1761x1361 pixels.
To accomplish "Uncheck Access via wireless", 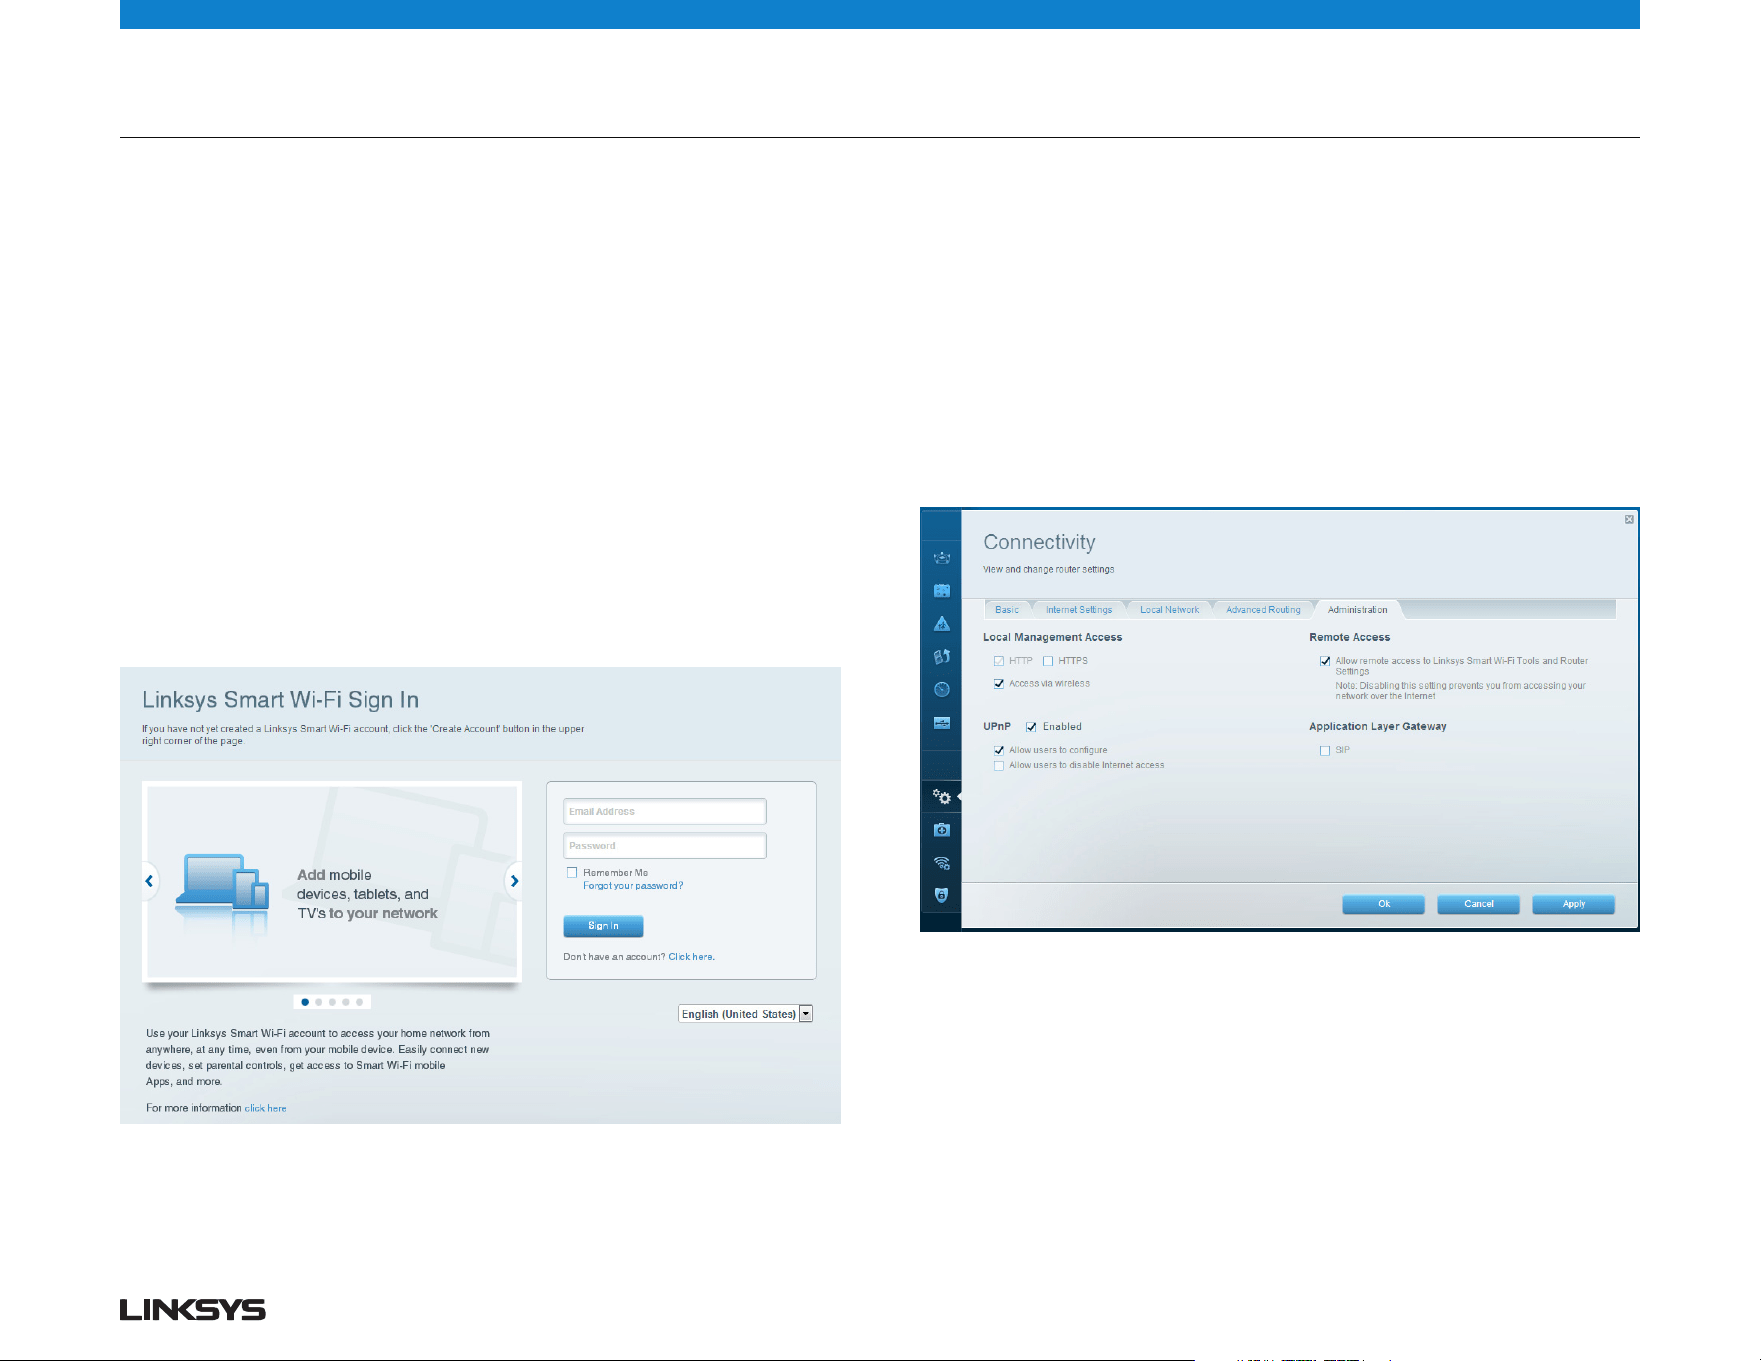I will pyautogui.click(x=998, y=684).
